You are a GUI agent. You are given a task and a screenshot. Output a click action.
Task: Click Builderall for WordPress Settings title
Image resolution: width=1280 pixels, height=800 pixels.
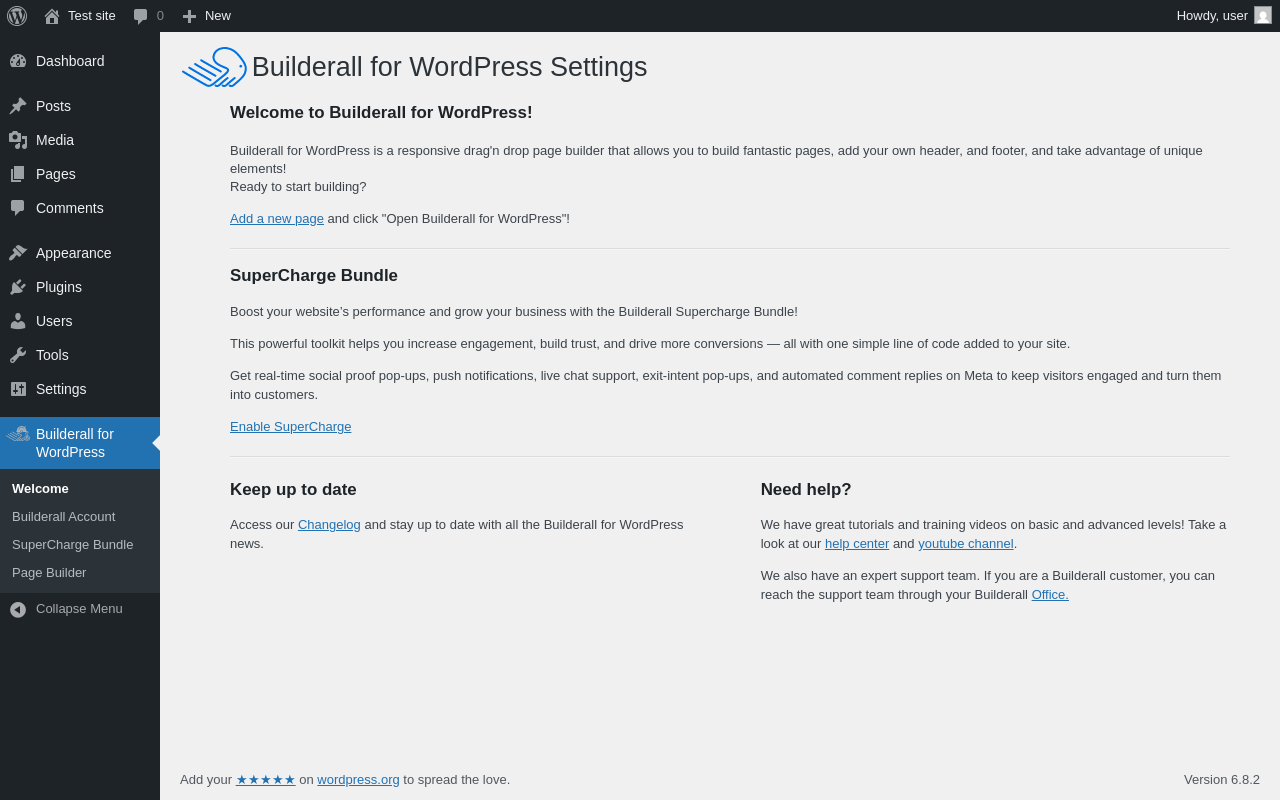point(449,67)
